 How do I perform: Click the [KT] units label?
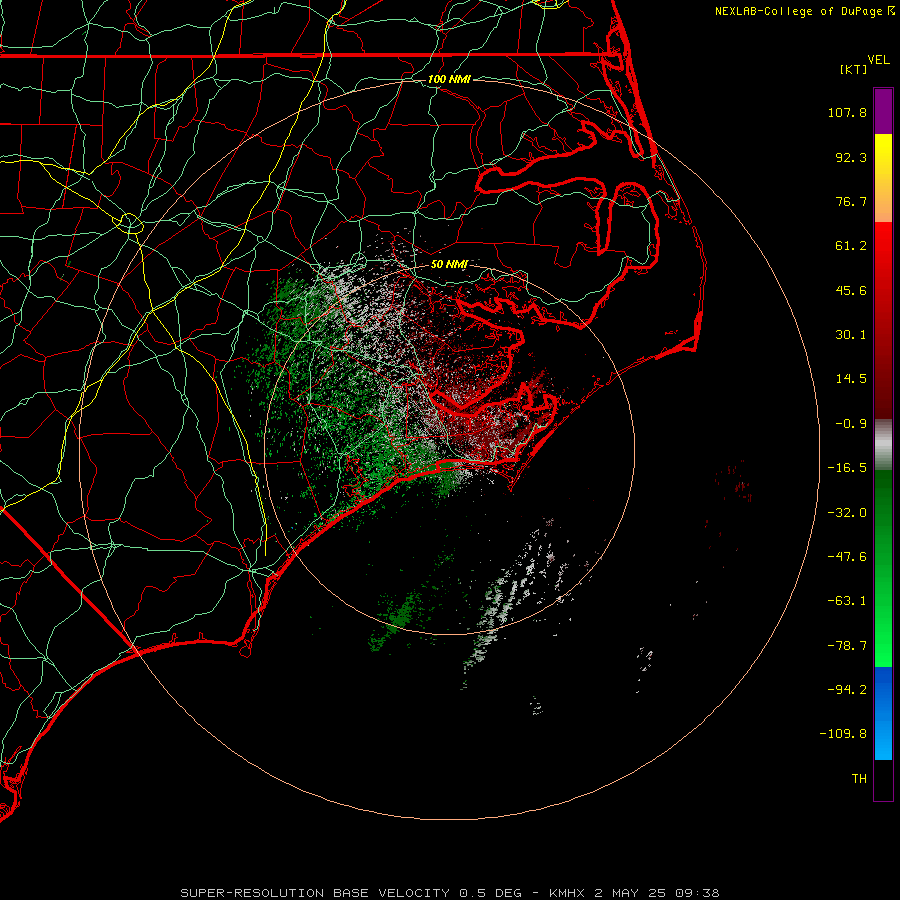pyautogui.click(x=854, y=69)
